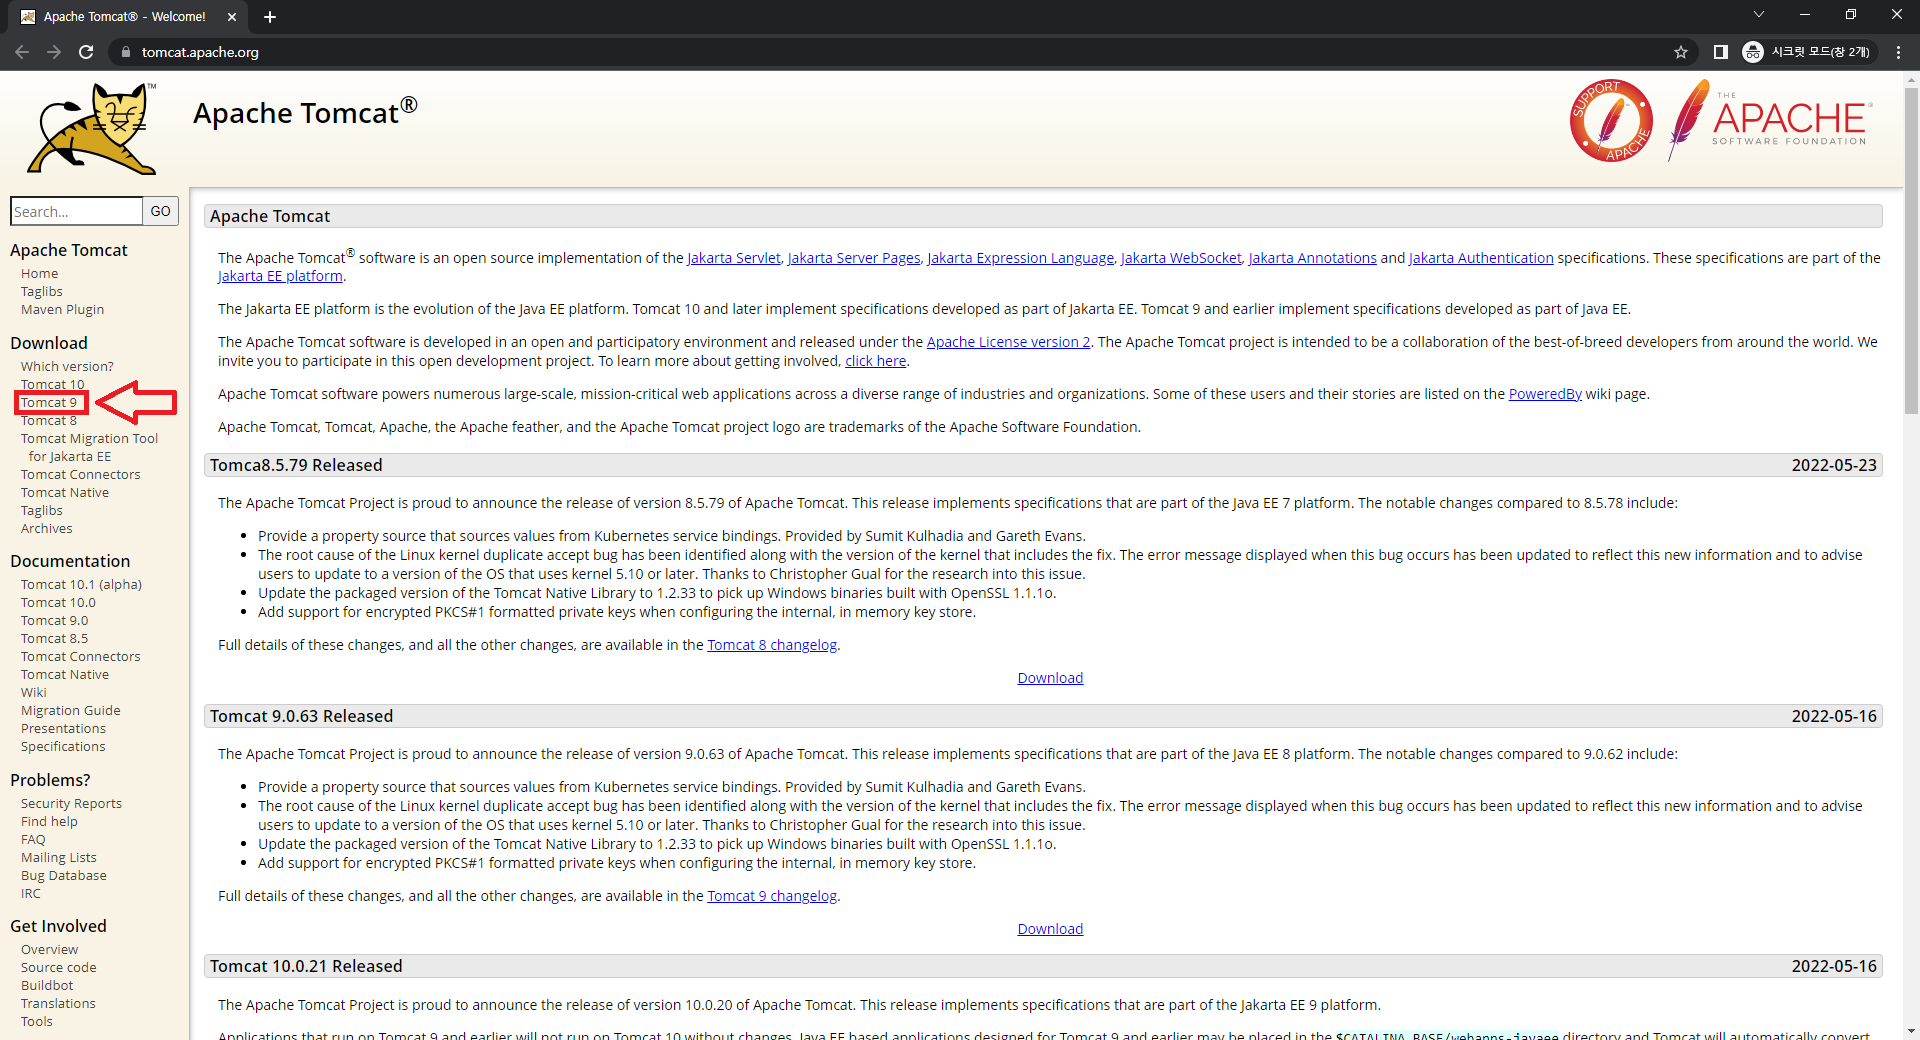Click the browser forward arrow

[54, 52]
